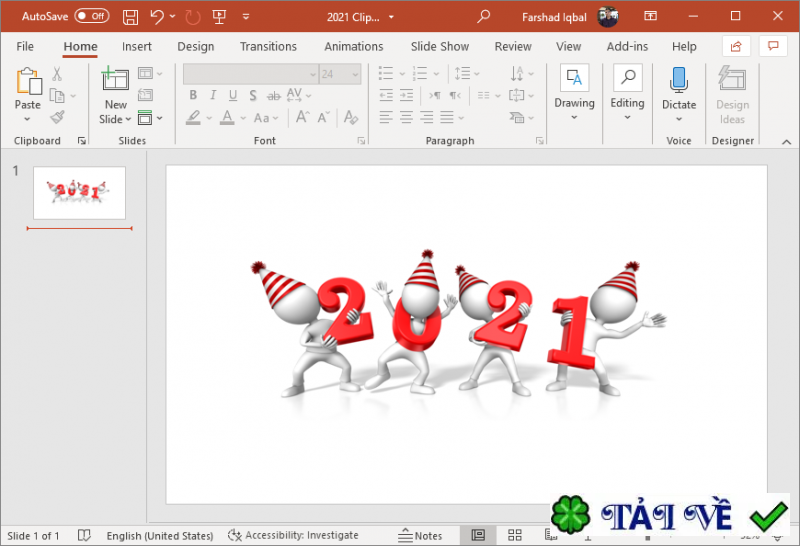
Task: Toggle Strikethrough formatting
Action: coord(274,95)
